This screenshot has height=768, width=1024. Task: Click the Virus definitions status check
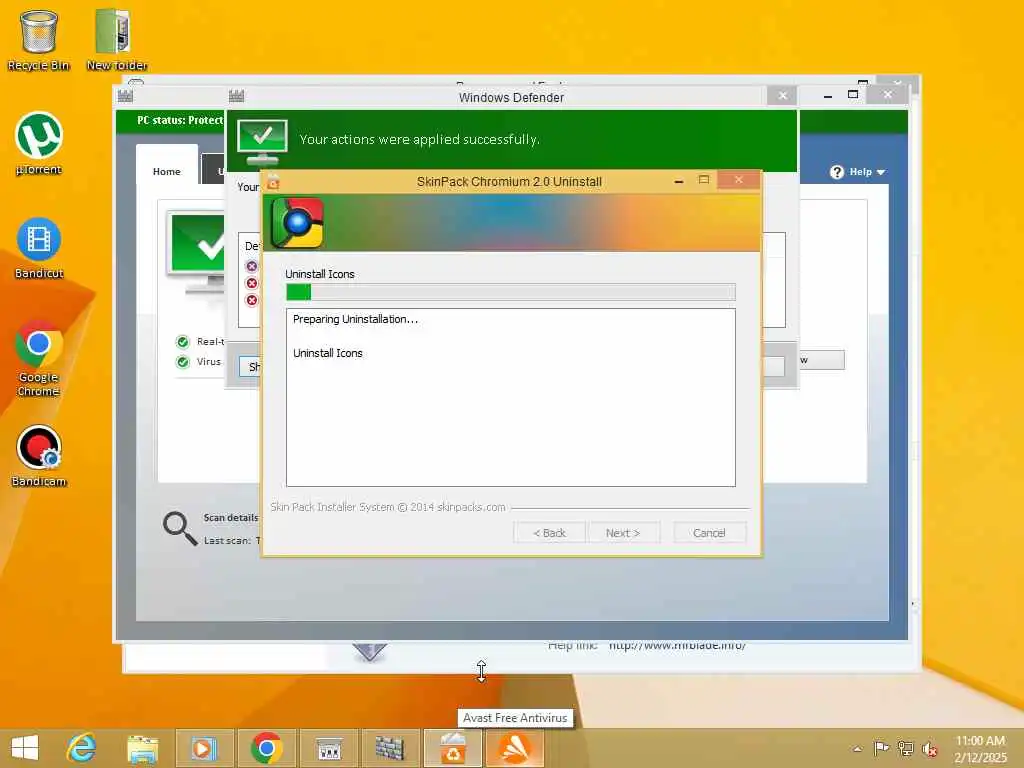[182, 362]
